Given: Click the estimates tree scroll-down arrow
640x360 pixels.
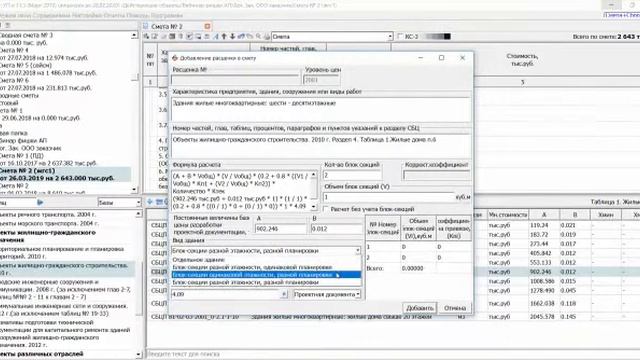Looking at the screenshot, I should [134, 189].
